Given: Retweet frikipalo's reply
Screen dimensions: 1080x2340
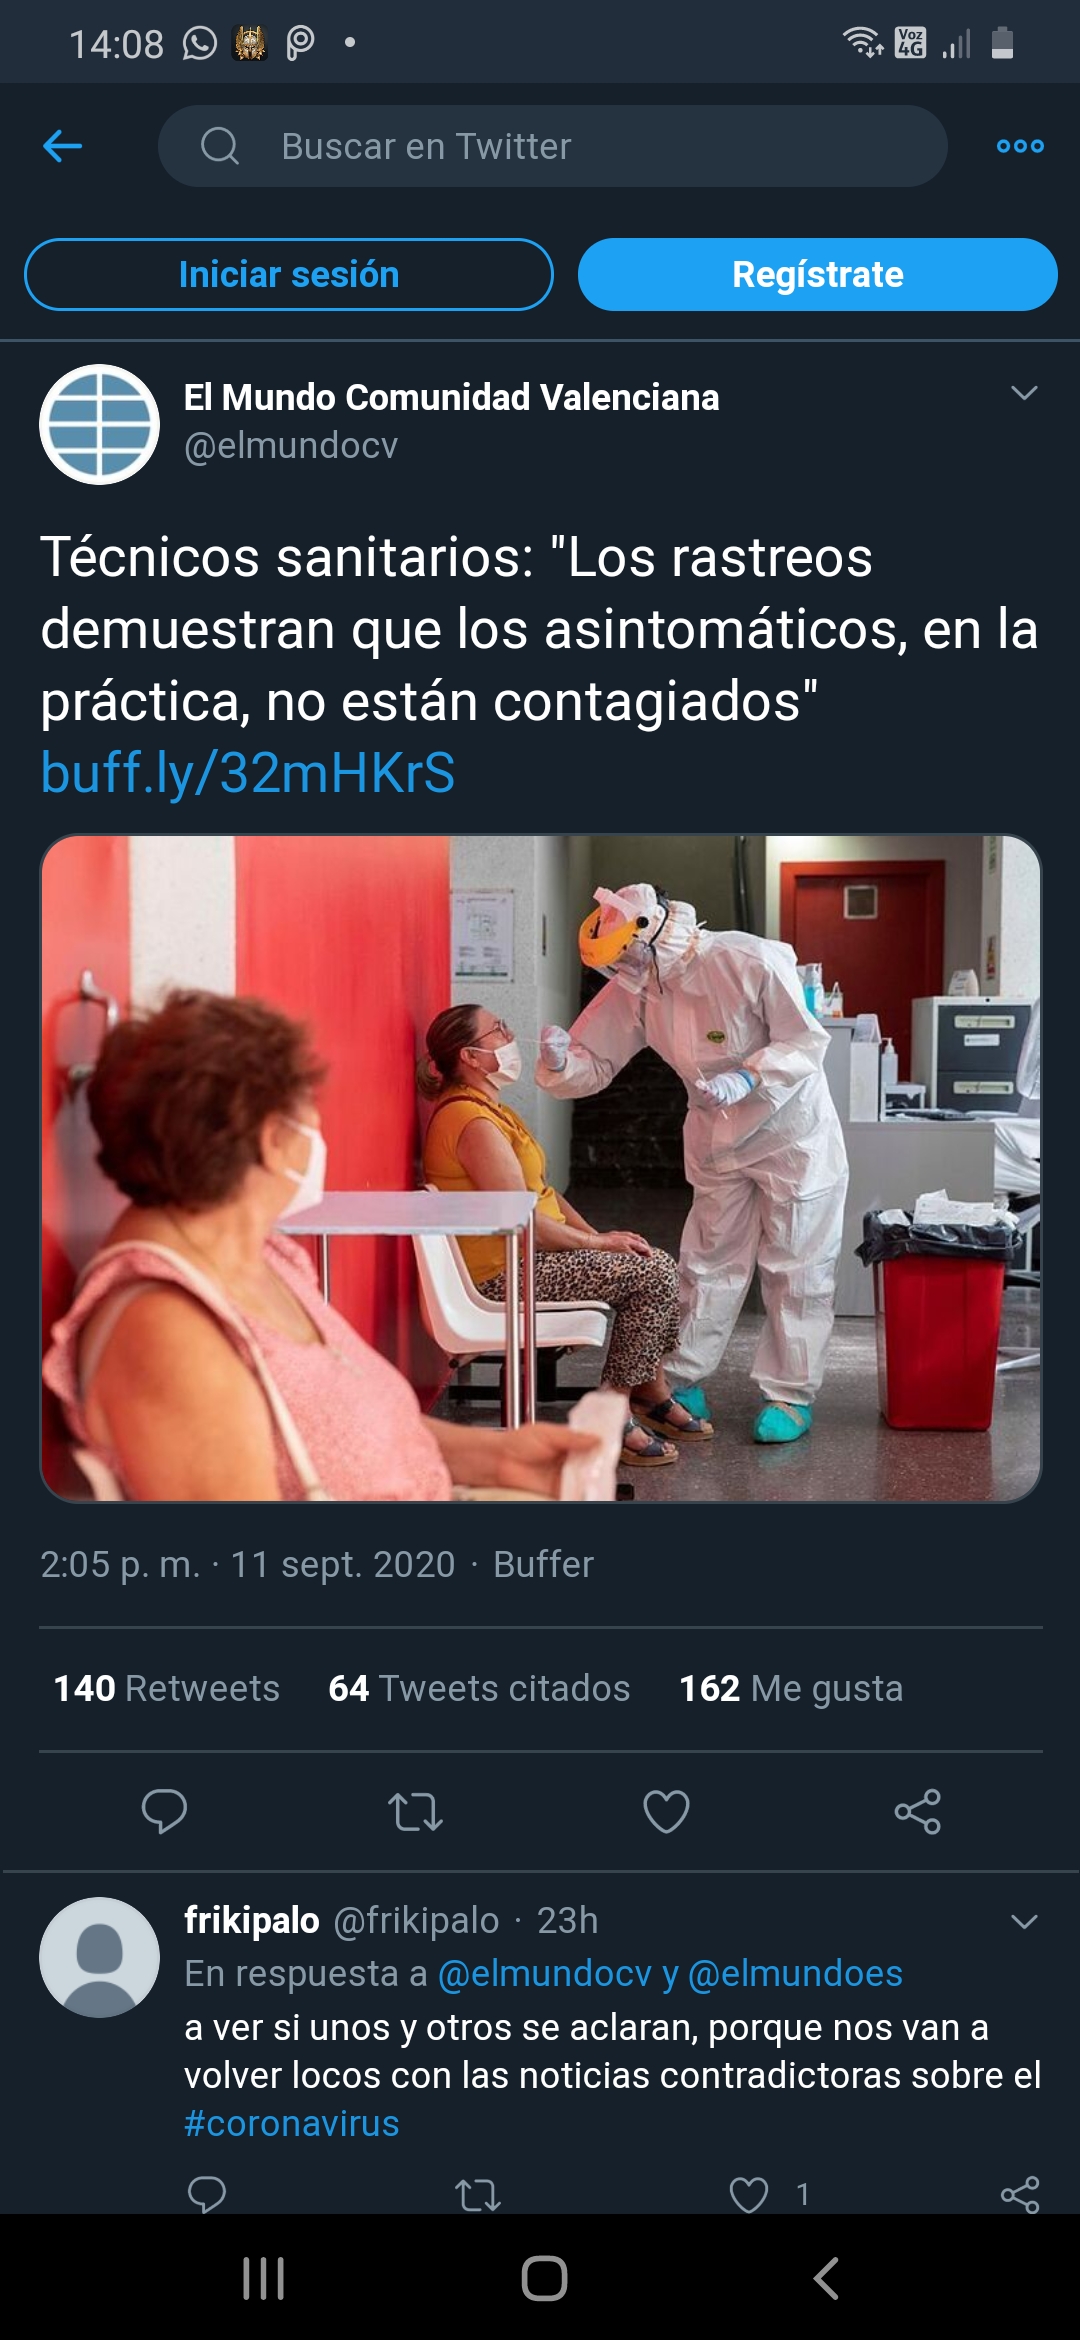Looking at the screenshot, I should pos(478,2195).
